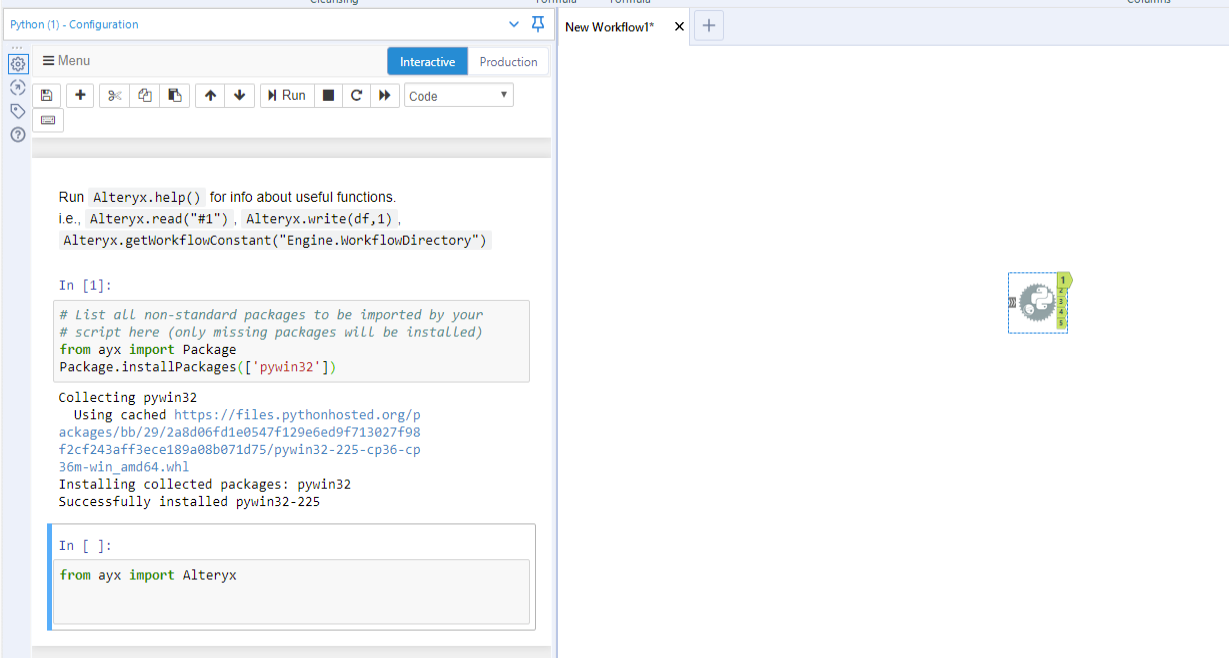Screen dimensions: 1229x658
Task: Move the cell up with the up arrow
Action: coord(210,95)
